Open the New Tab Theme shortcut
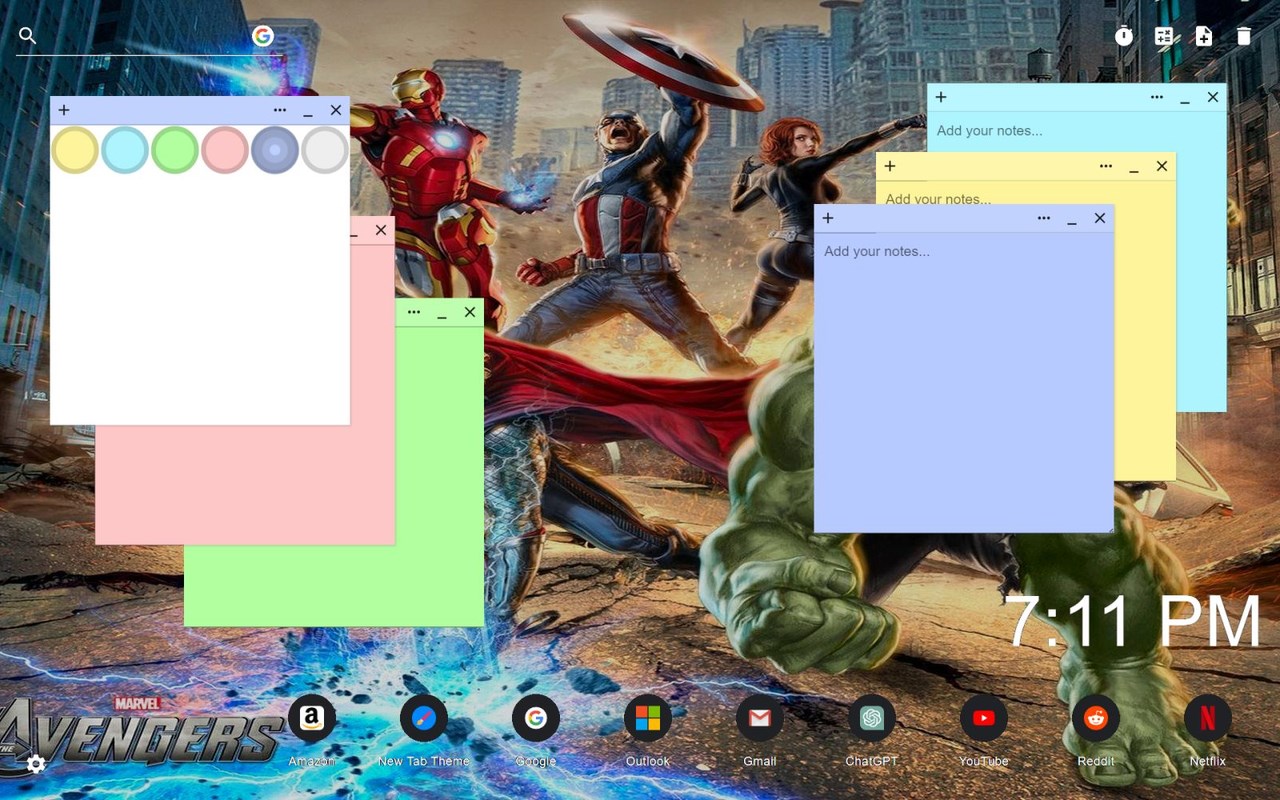 pos(424,718)
